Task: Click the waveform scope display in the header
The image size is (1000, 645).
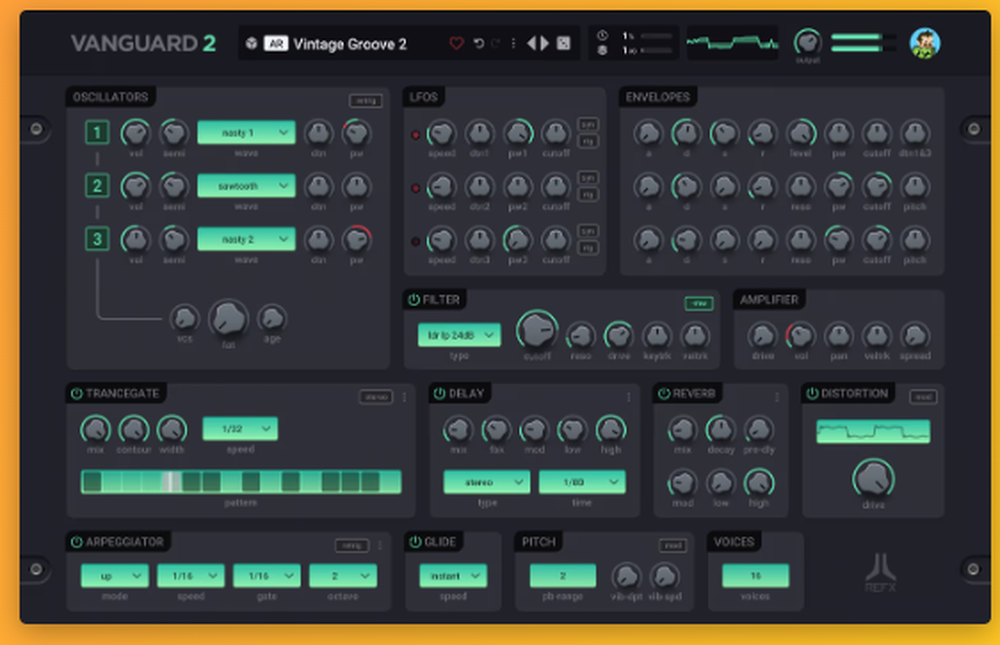Action: (x=732, y=43)
